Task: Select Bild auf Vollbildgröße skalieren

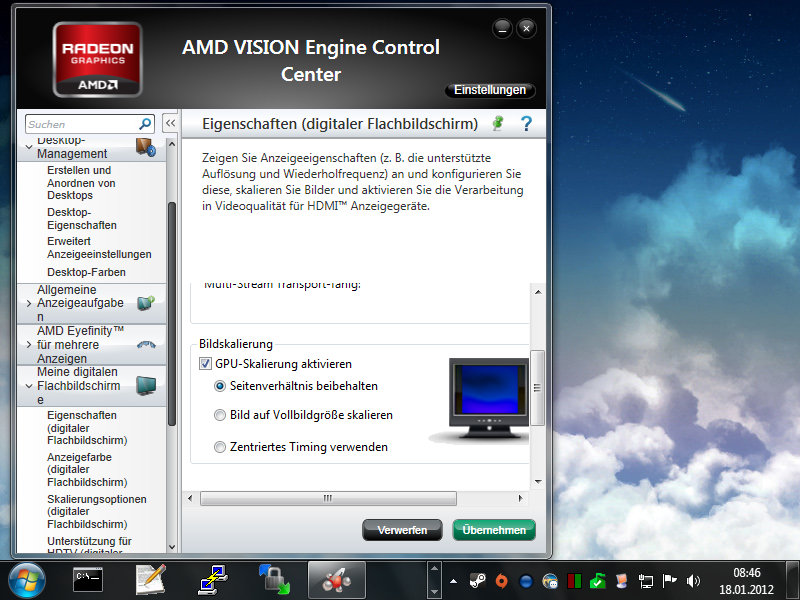Action: pyautogui.click(x=220, y=414)
